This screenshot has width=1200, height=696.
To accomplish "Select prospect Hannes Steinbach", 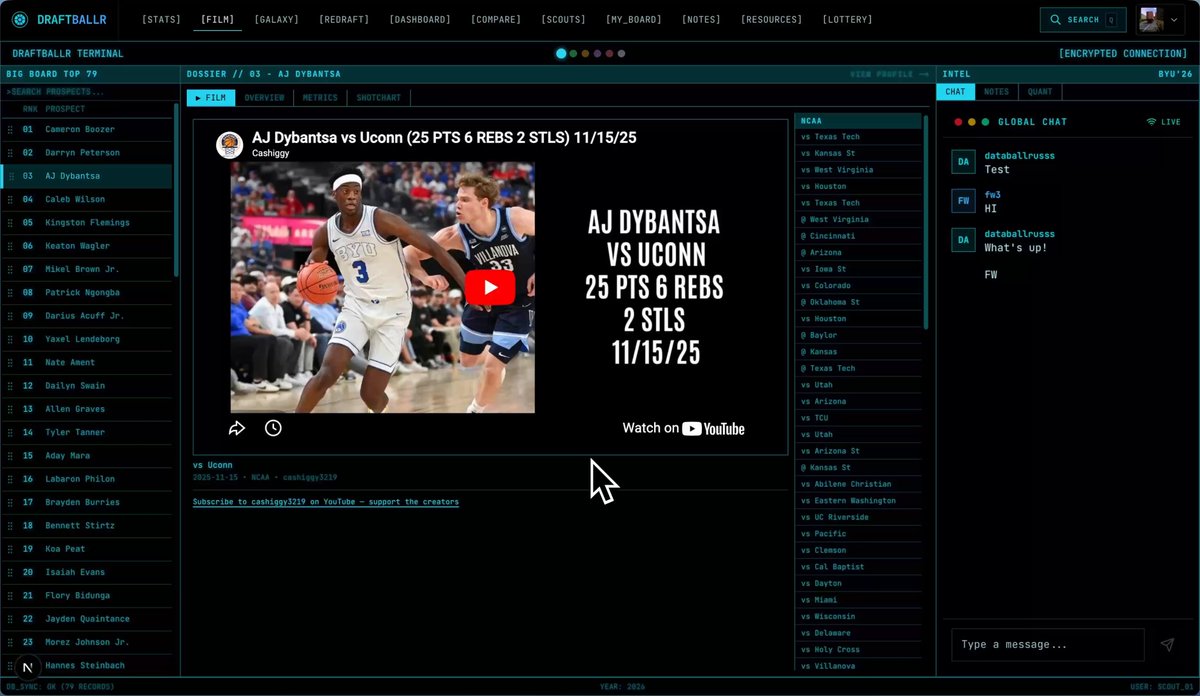I will click(88, 665).
